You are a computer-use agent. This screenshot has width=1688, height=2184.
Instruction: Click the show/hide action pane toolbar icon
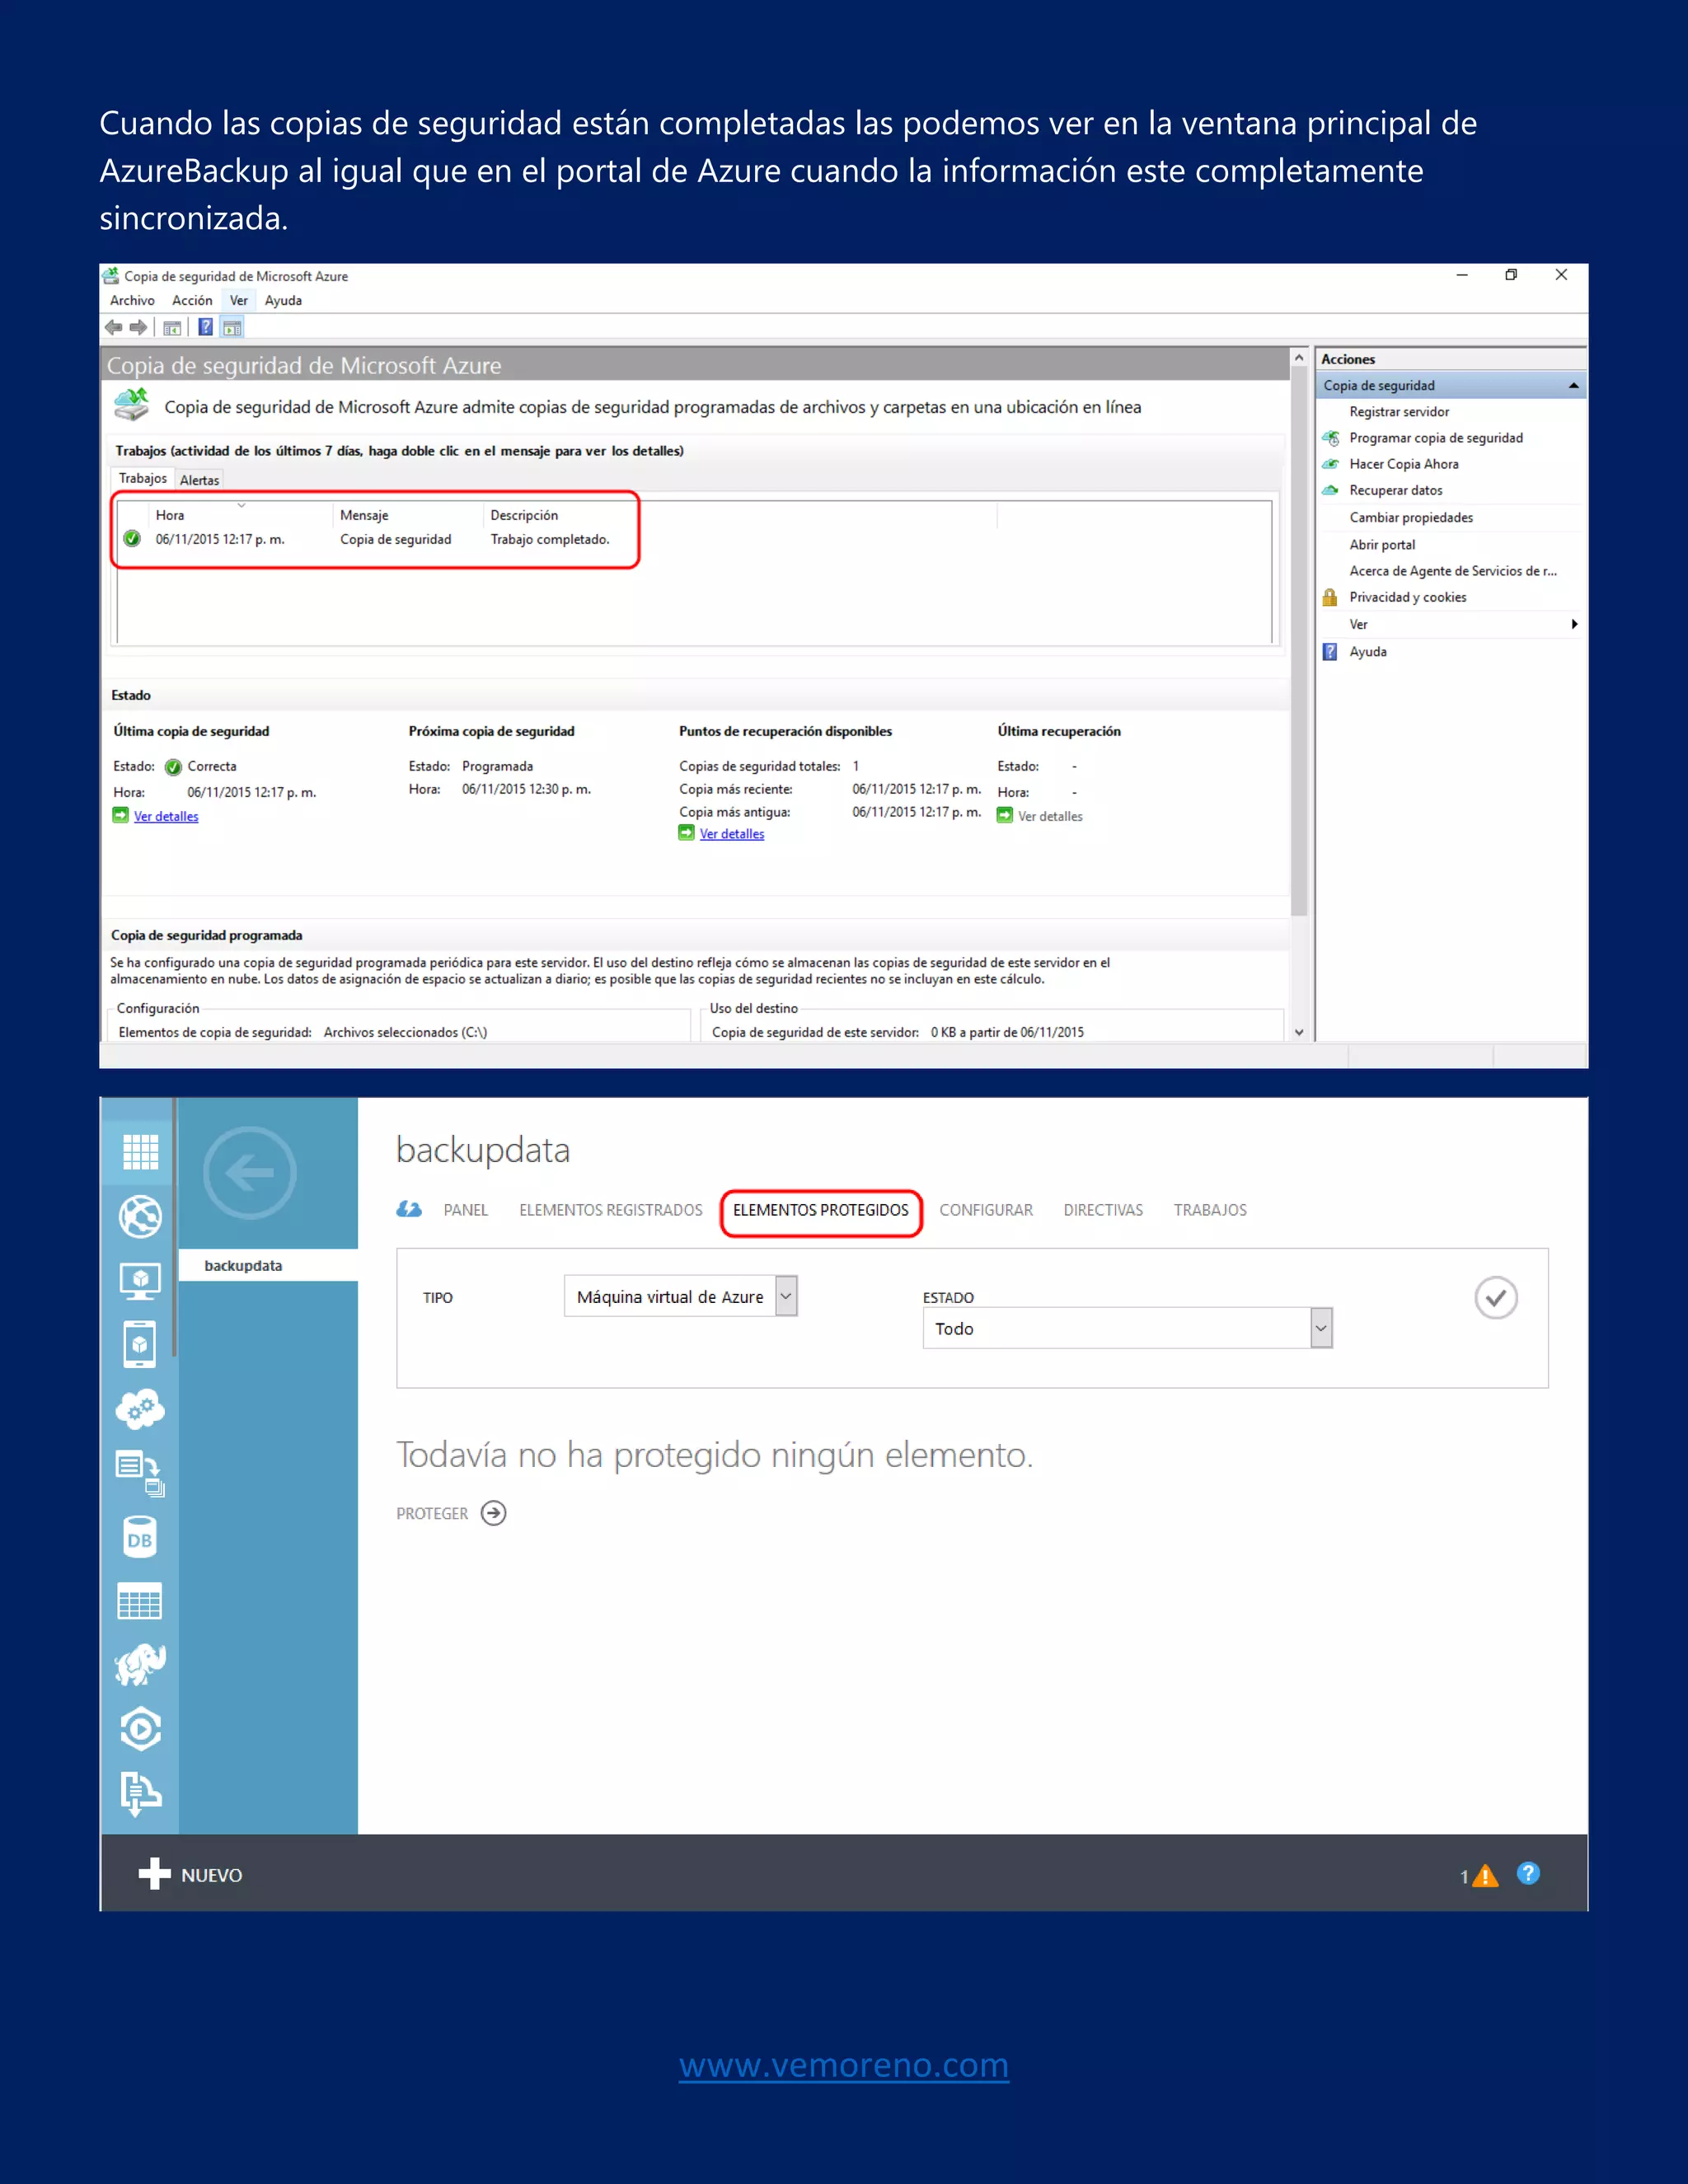[x=232, y=327]
